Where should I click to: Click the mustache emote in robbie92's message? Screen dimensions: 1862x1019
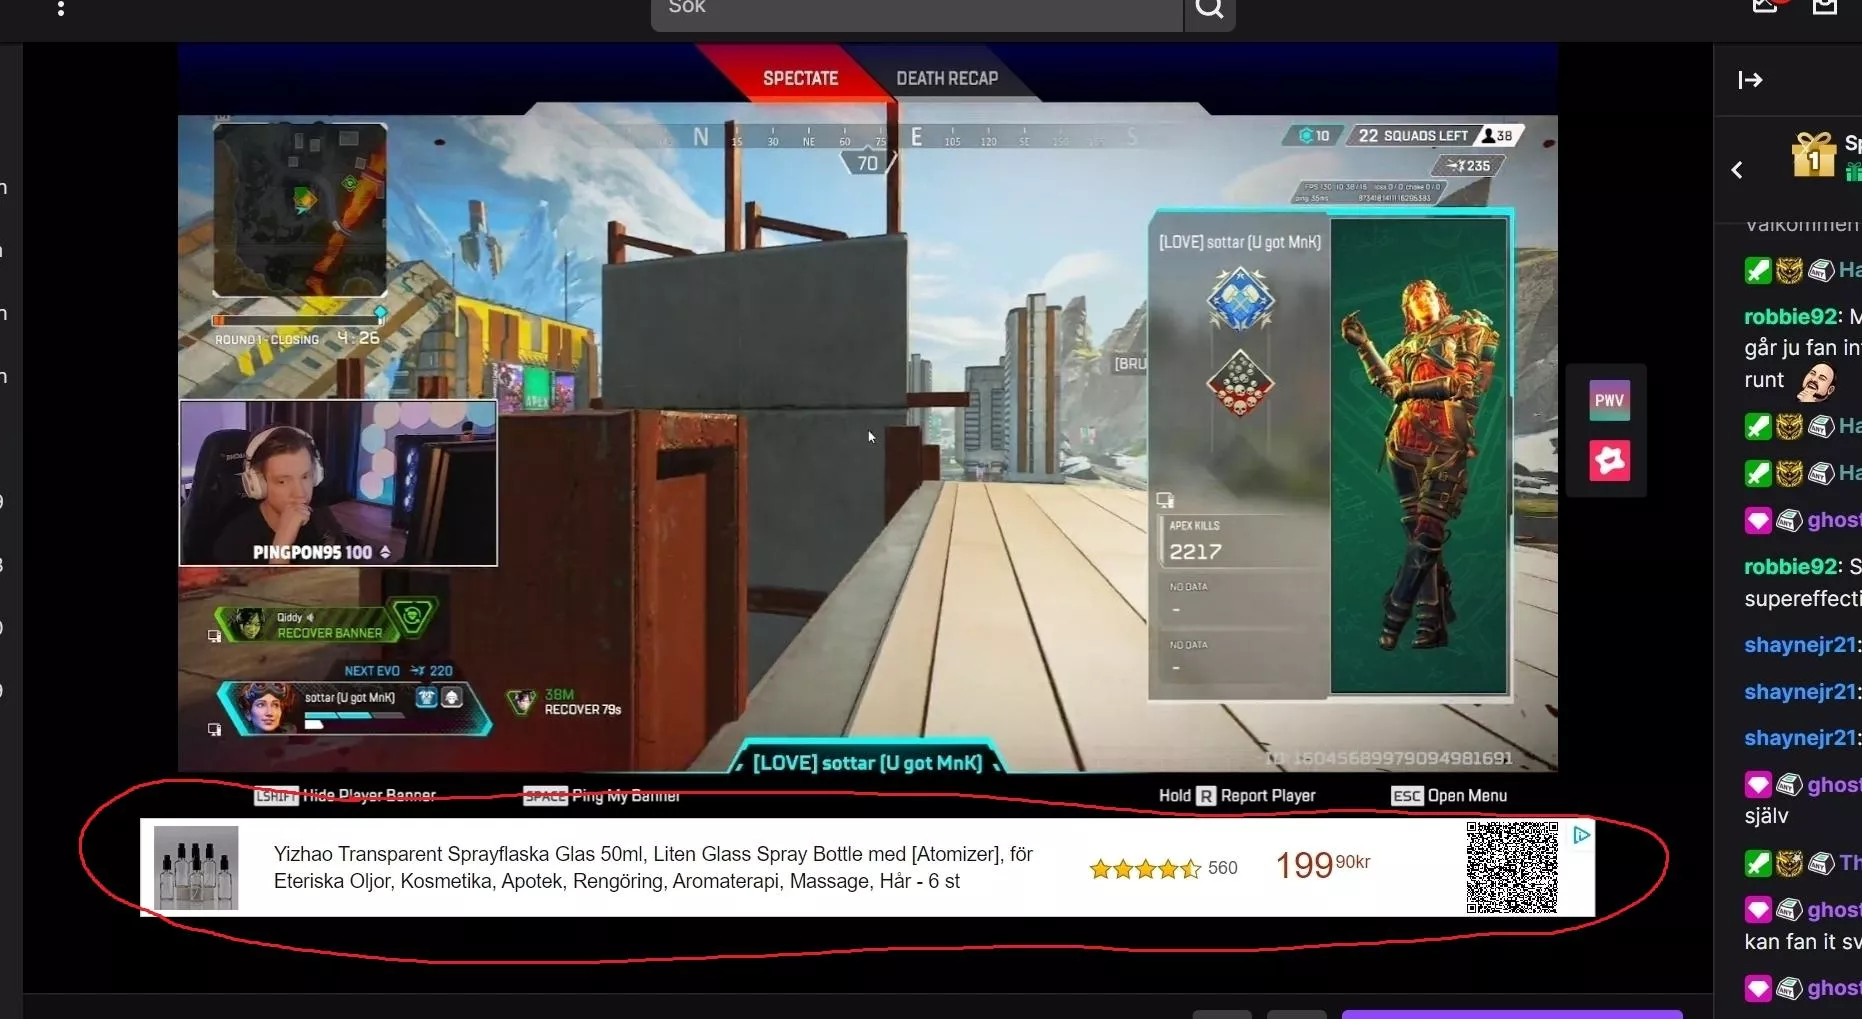coord(1817,382)
